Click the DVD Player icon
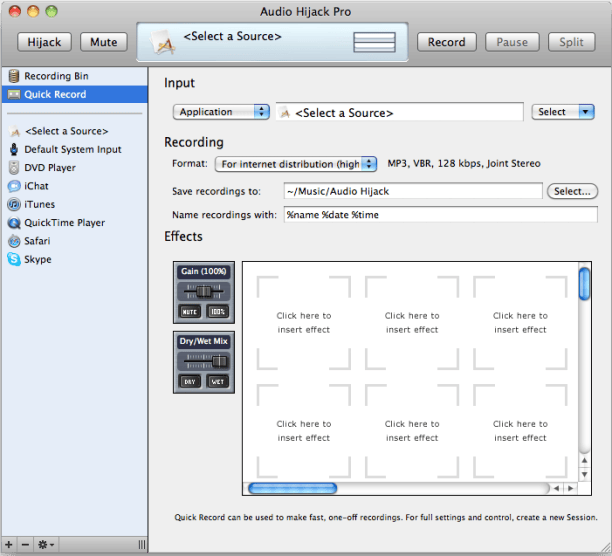This screenshot has width=612, height=556. (x=14, y=168)
